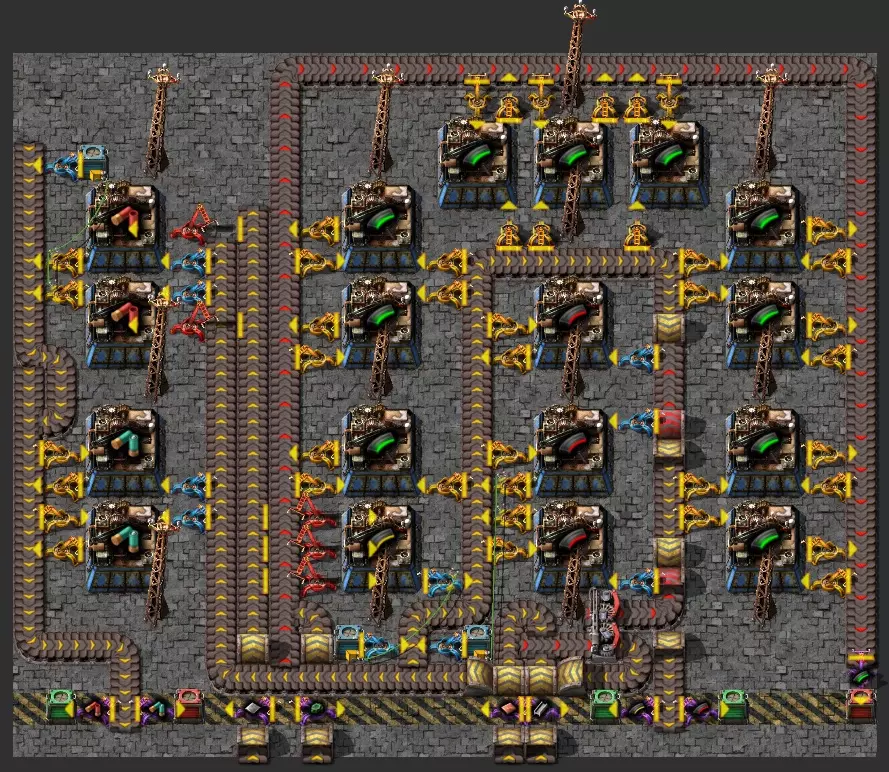Open the bottom green-belt assembler in the rightmost column
889x772 pixels.
tap(765, 547)
